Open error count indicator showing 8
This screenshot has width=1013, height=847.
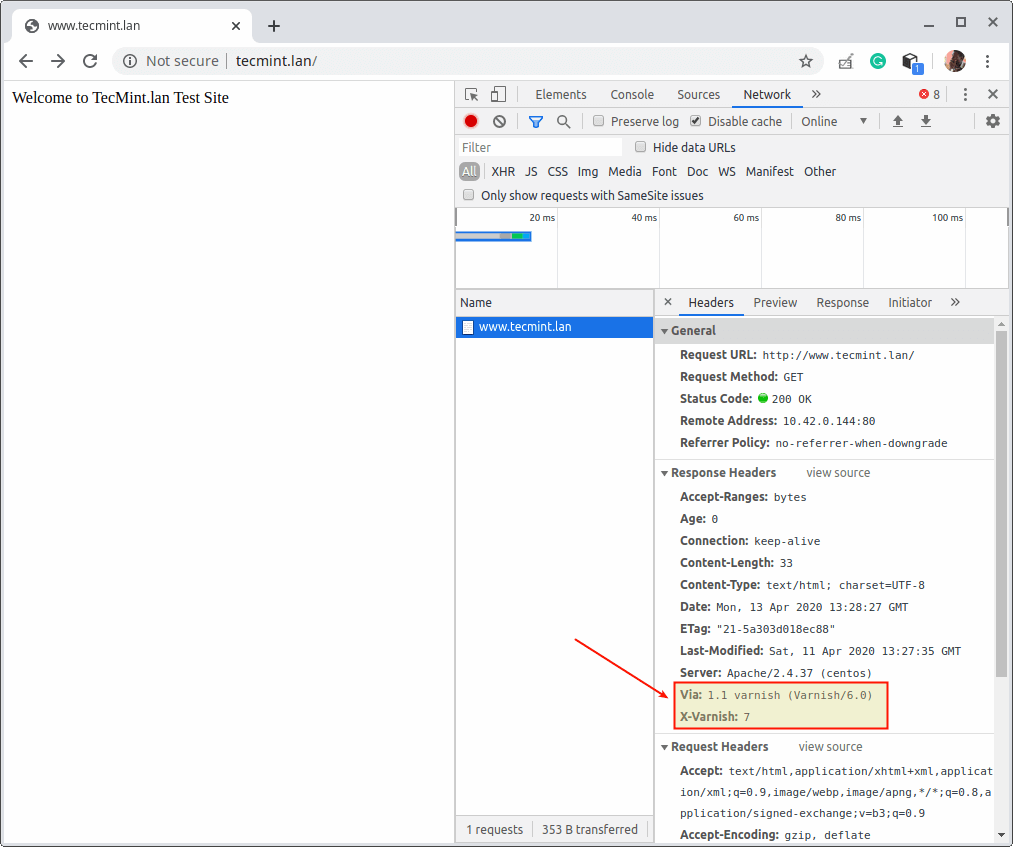[x=930, y=94]
